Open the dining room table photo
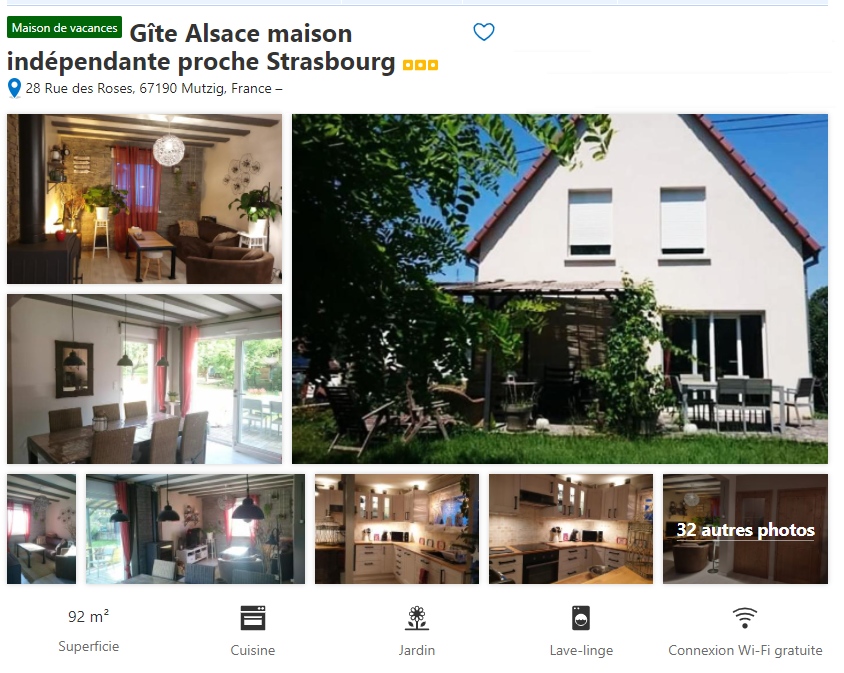Viewport: 844px width, 673px height. [144, 379]
